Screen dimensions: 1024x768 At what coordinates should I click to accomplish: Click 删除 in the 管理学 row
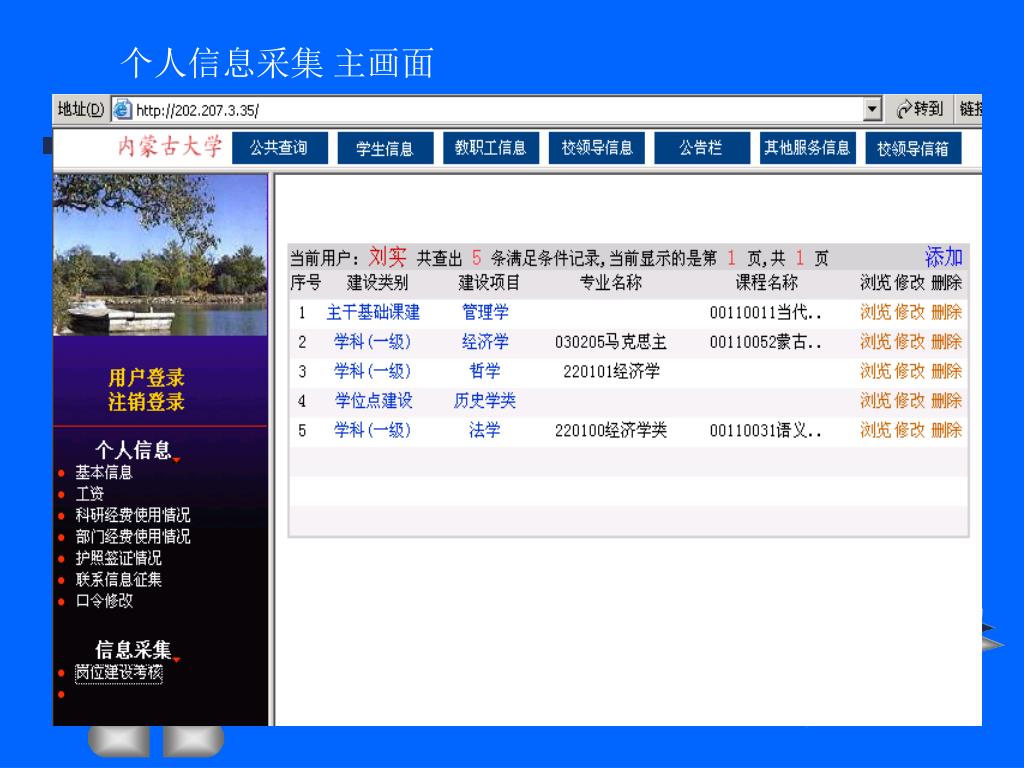(x=946, y=312)
